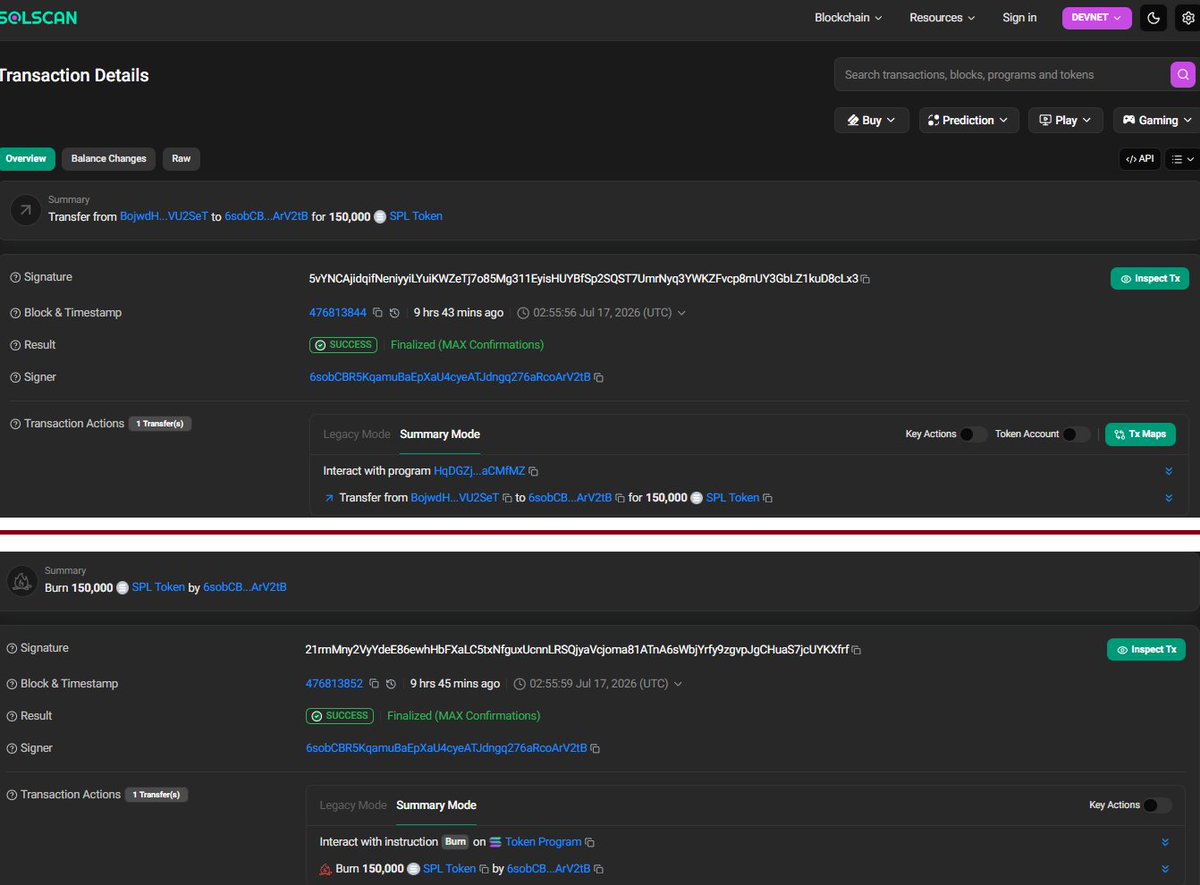Click the purple search button
Viewport: 1200px width, 885px height.
coord(1182,74)
